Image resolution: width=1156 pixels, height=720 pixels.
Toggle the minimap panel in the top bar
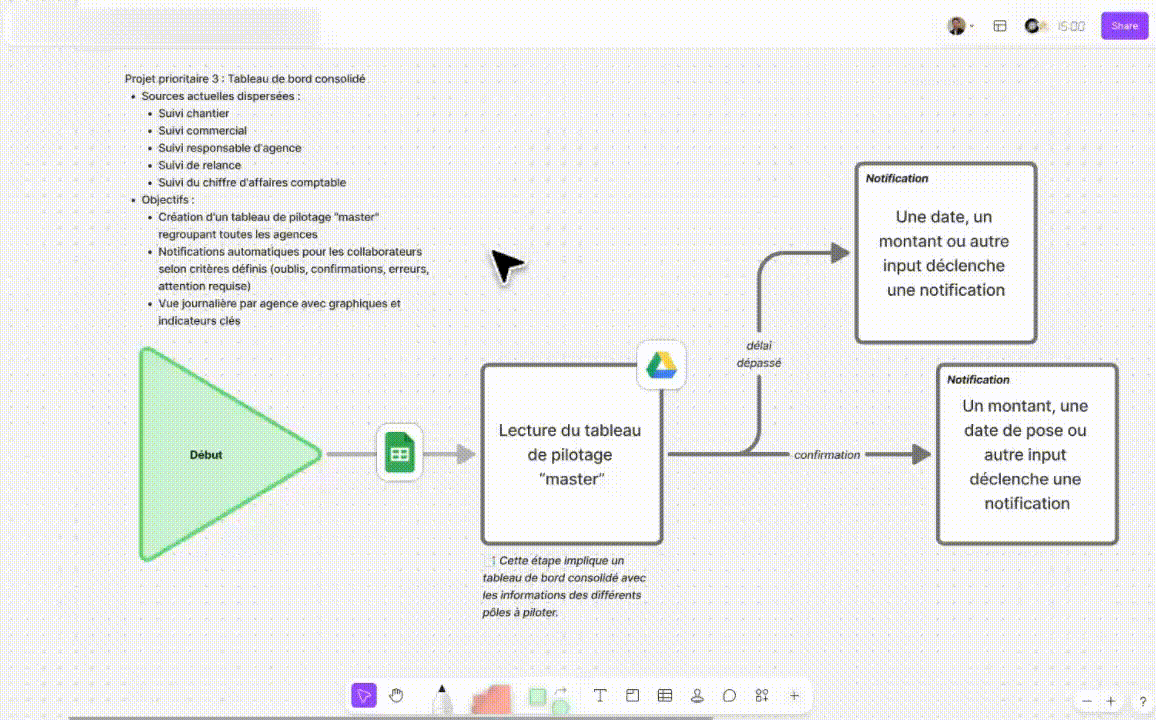(x=999, y=25)
